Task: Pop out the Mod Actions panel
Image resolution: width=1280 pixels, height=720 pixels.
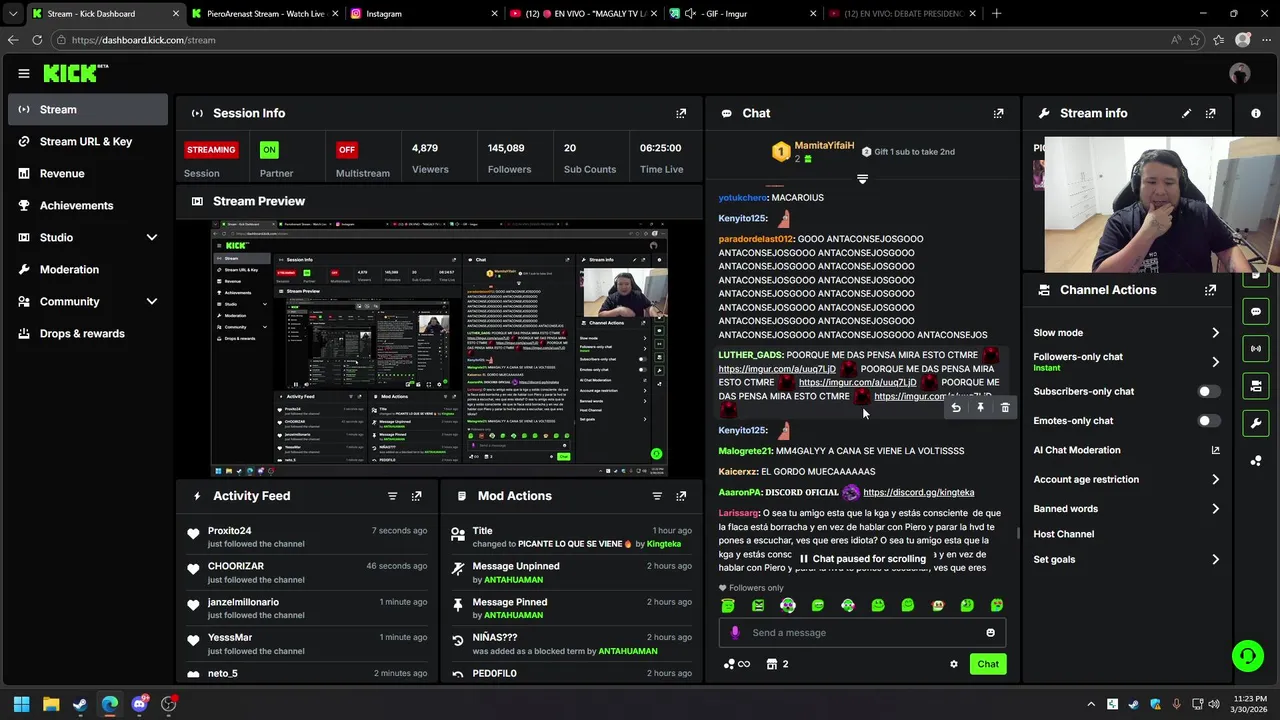Action: coord(681,496)
